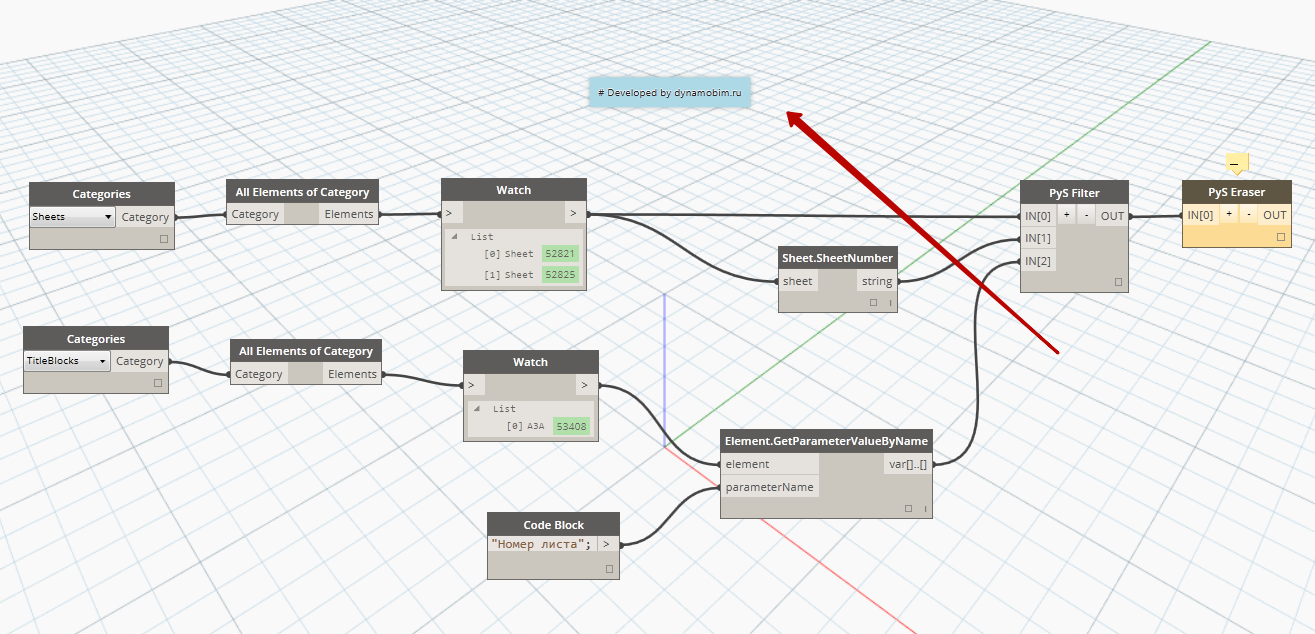Viewport: 1315px width, 634px height.
Task: Select the parameterName input port
Action: point(770,487)
